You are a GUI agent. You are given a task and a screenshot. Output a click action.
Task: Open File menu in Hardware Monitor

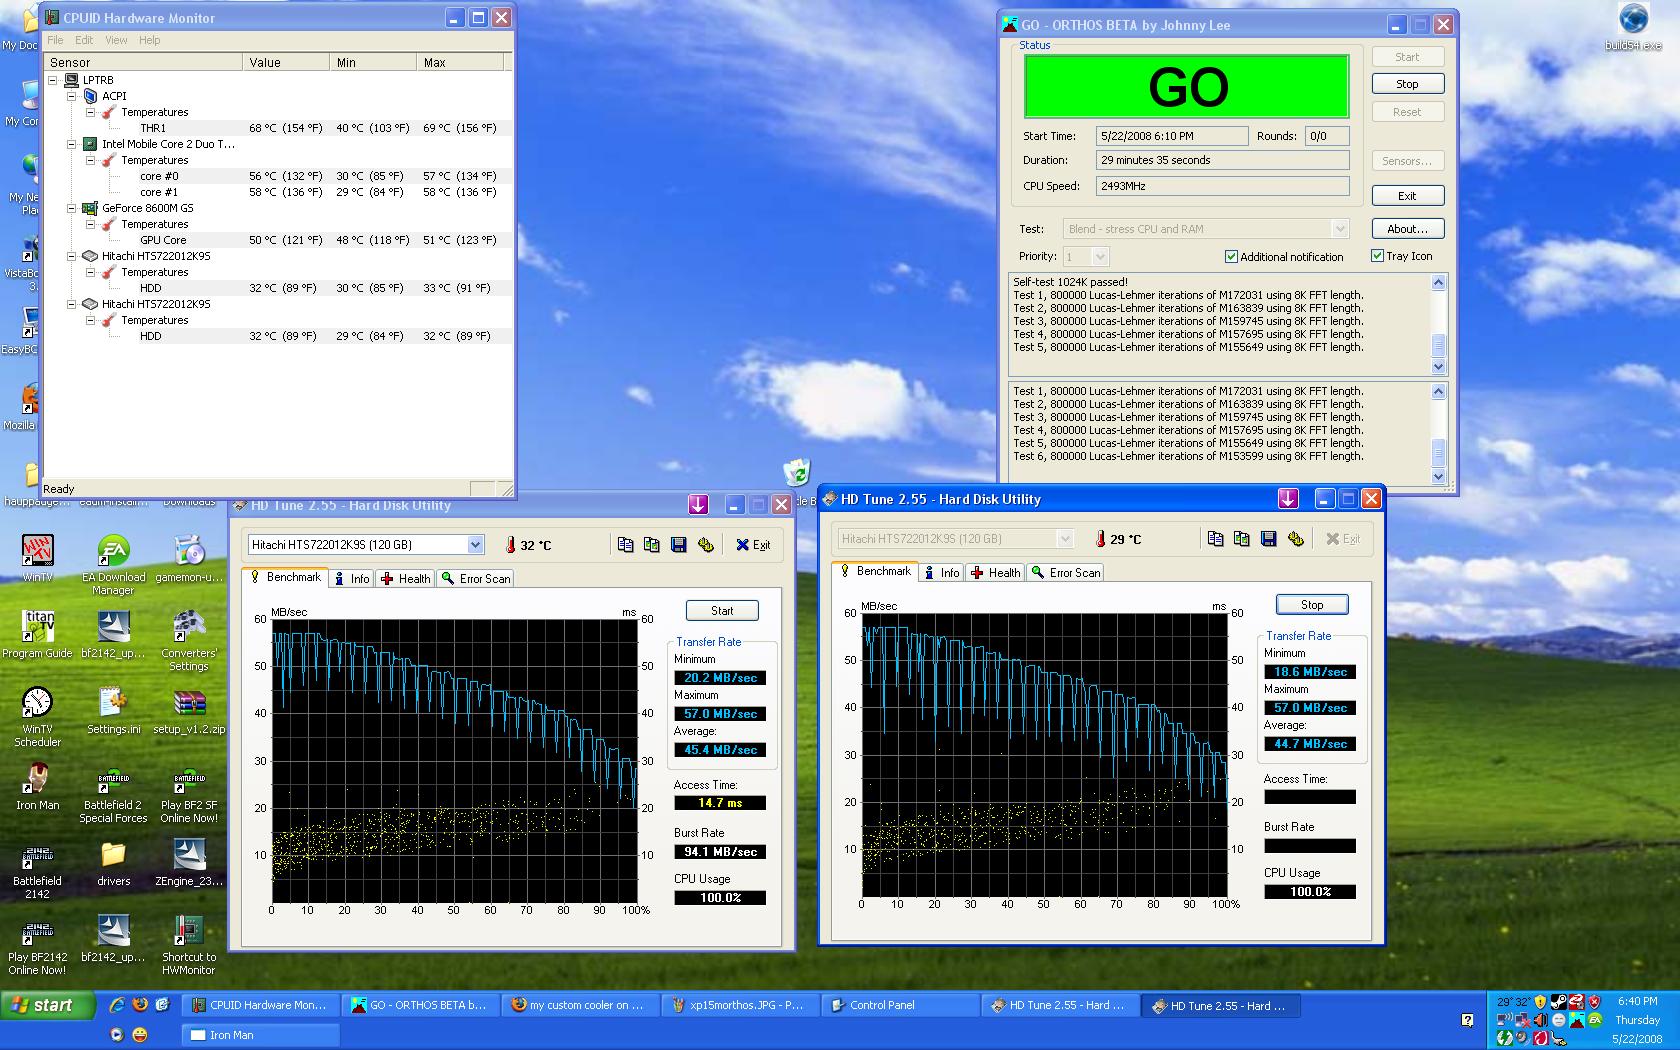click(x=55, y=40)
